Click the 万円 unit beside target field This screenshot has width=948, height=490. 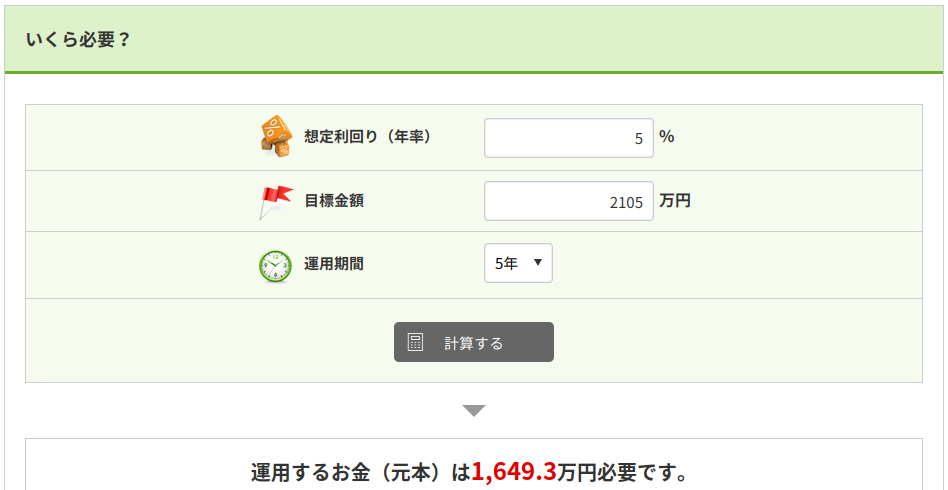[675, 200]
